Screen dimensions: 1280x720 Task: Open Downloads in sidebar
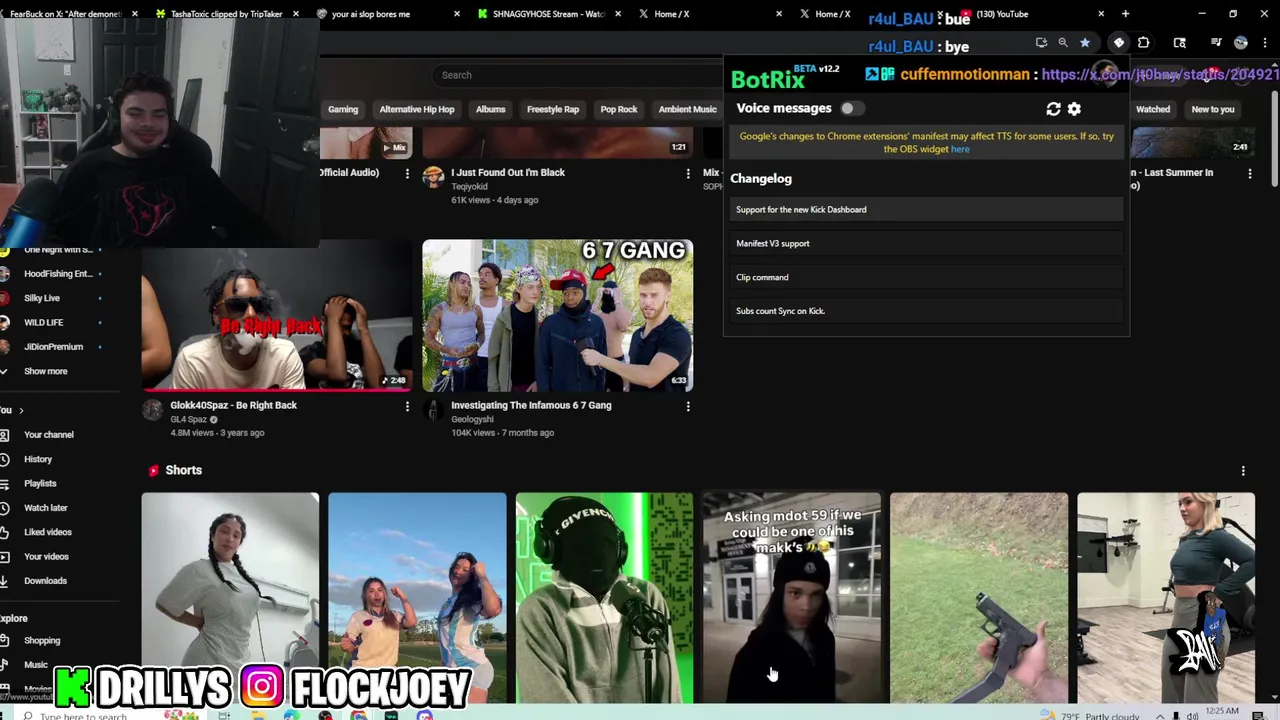[x=45, y=581]
